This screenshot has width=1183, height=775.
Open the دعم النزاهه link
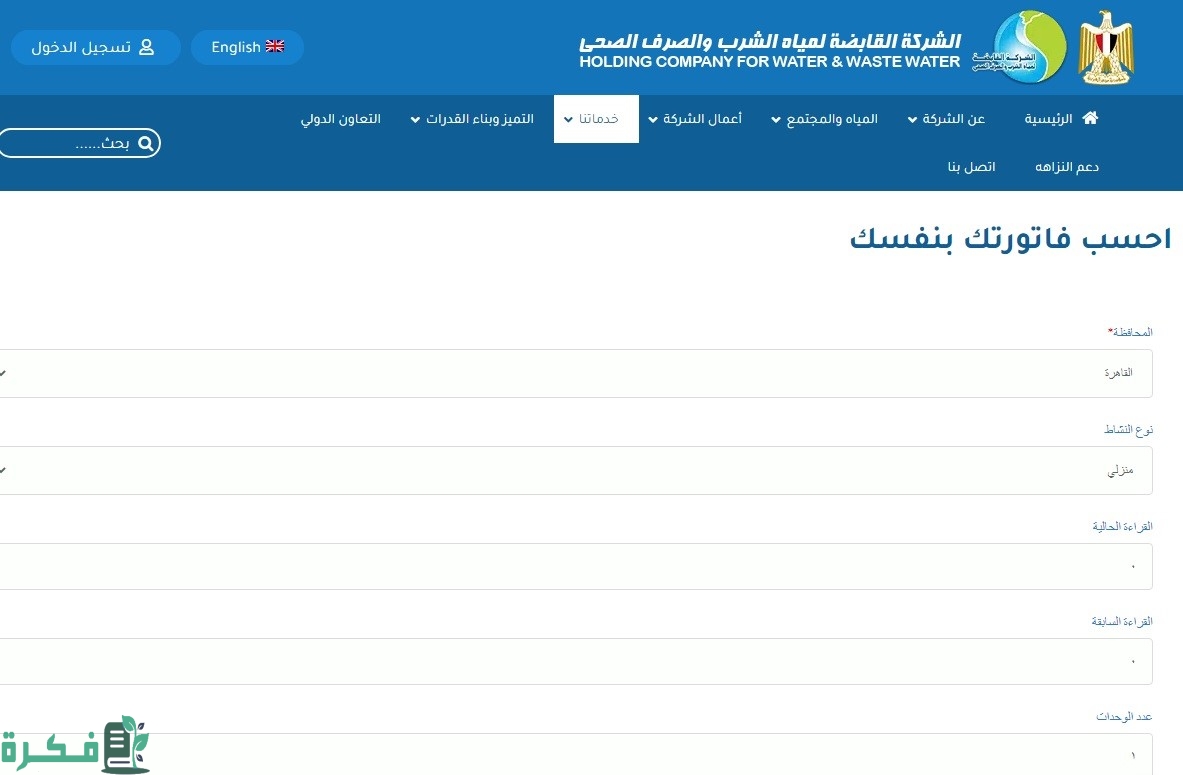[x=1067, y=167]
